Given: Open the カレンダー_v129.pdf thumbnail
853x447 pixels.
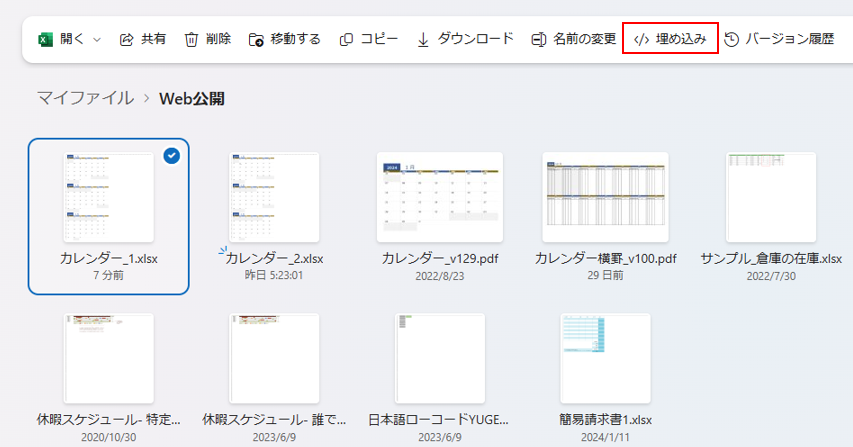Looking at the screenshot, I should [440, 197].
